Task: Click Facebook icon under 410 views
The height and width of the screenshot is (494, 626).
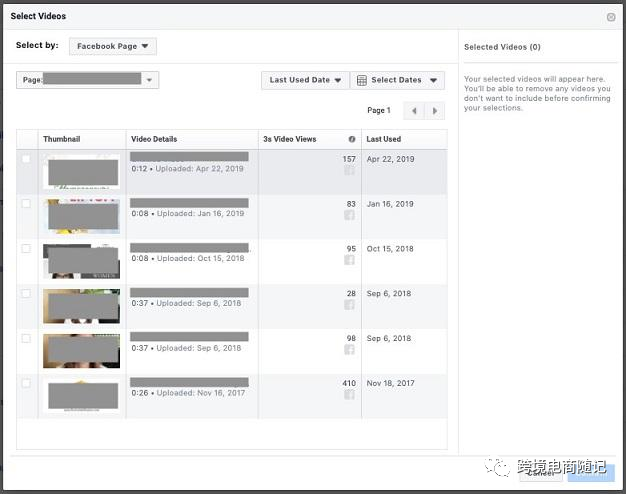Action: click(349, 395)
